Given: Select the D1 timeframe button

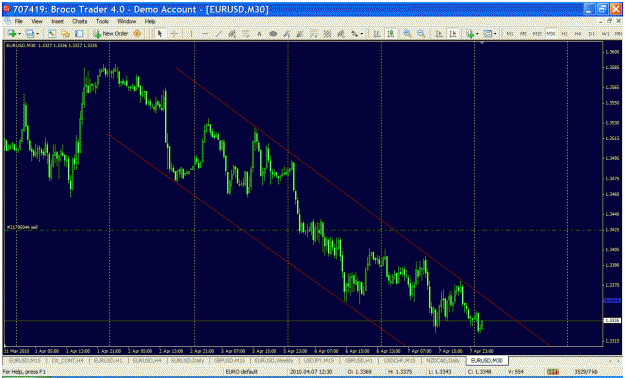Looking at the screenshot, I should (592, 34).
